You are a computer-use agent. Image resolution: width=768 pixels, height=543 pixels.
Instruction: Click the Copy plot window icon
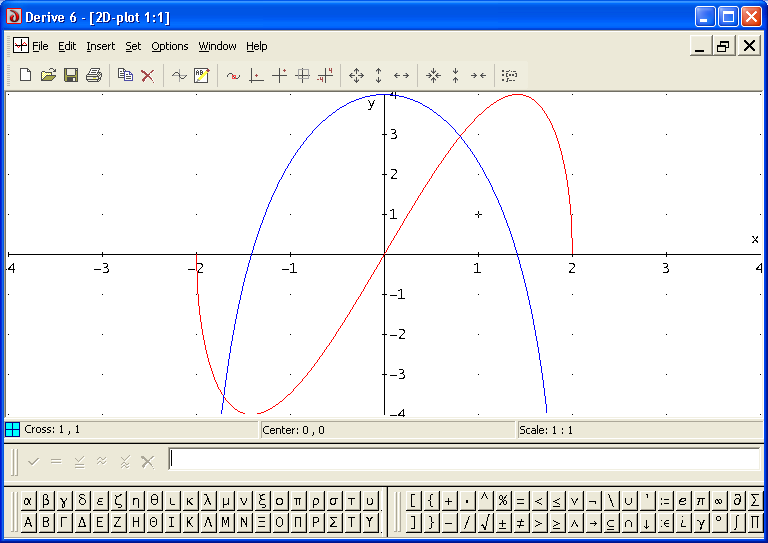coord(125,75)
